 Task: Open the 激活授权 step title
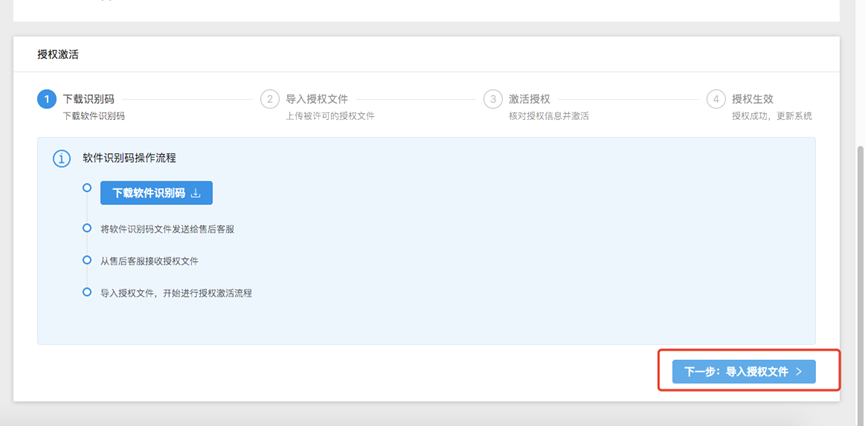click(x=529, y=99)
